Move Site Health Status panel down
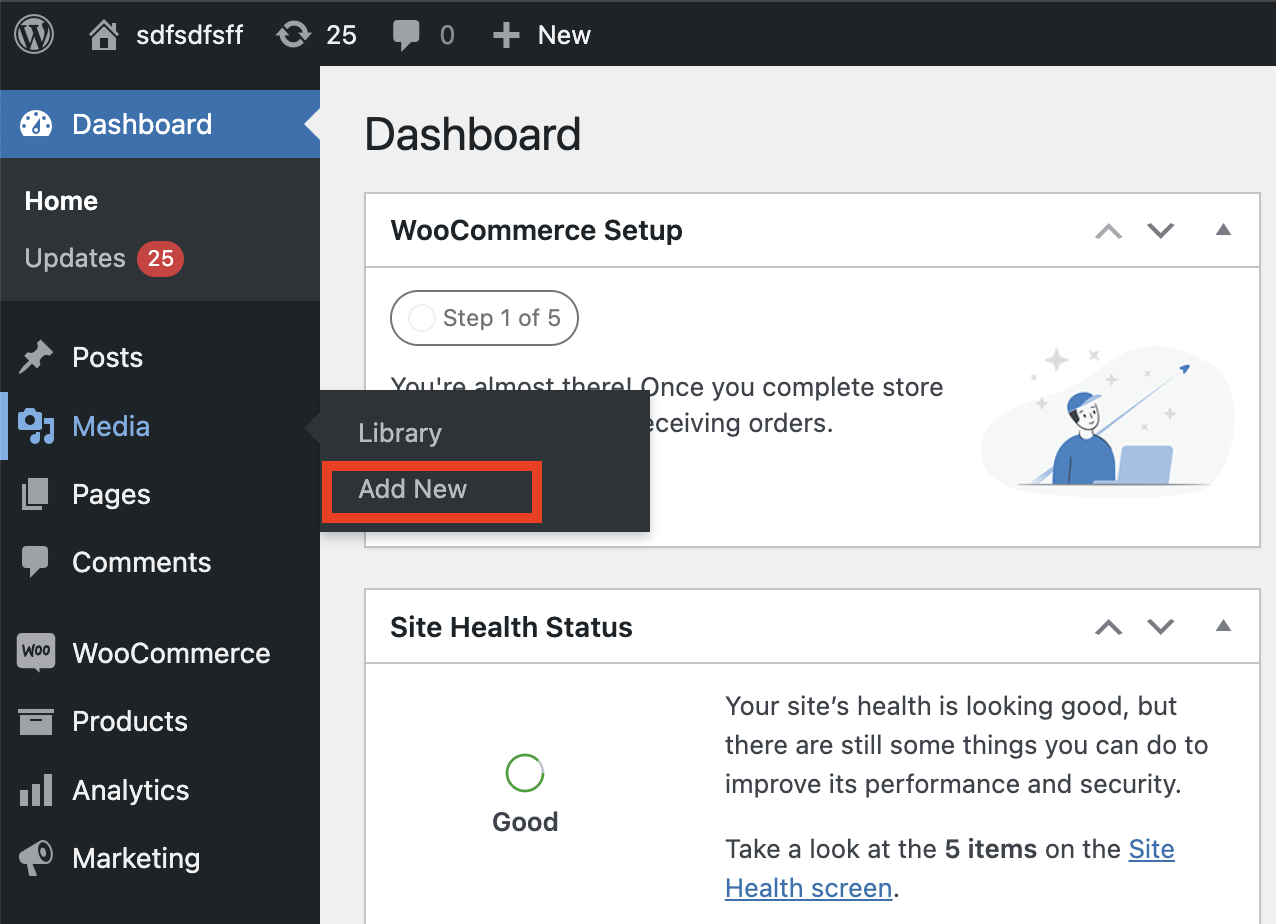The height and width of the screenshot is (924, 1276). (x=1160, y=627)
